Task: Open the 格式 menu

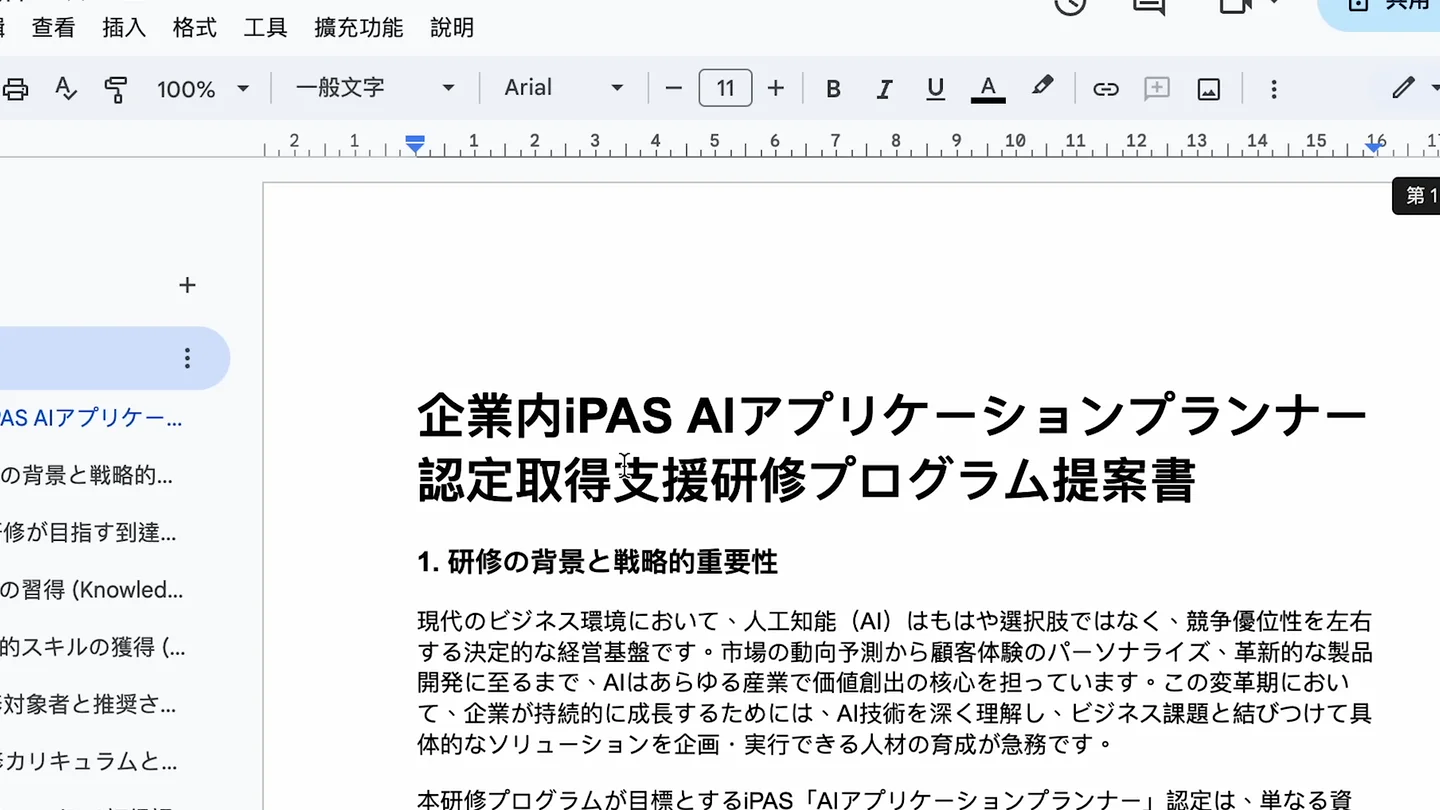Action: point(195,28)
